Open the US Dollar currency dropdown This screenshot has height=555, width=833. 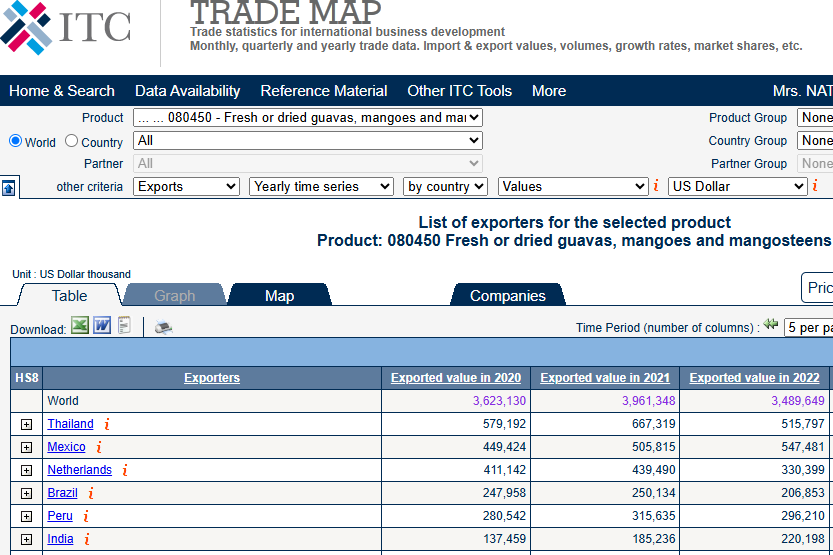pos(737,186)
